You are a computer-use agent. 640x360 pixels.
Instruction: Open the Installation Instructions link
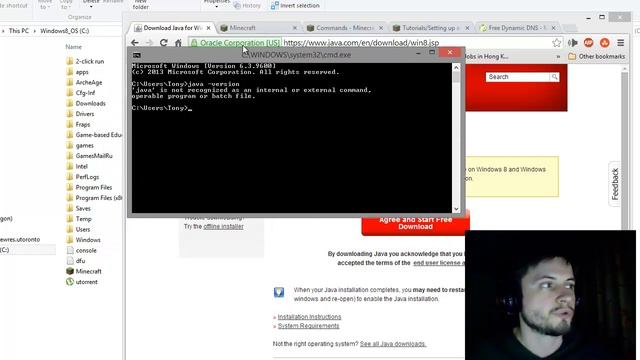click(x=309, y=317)
